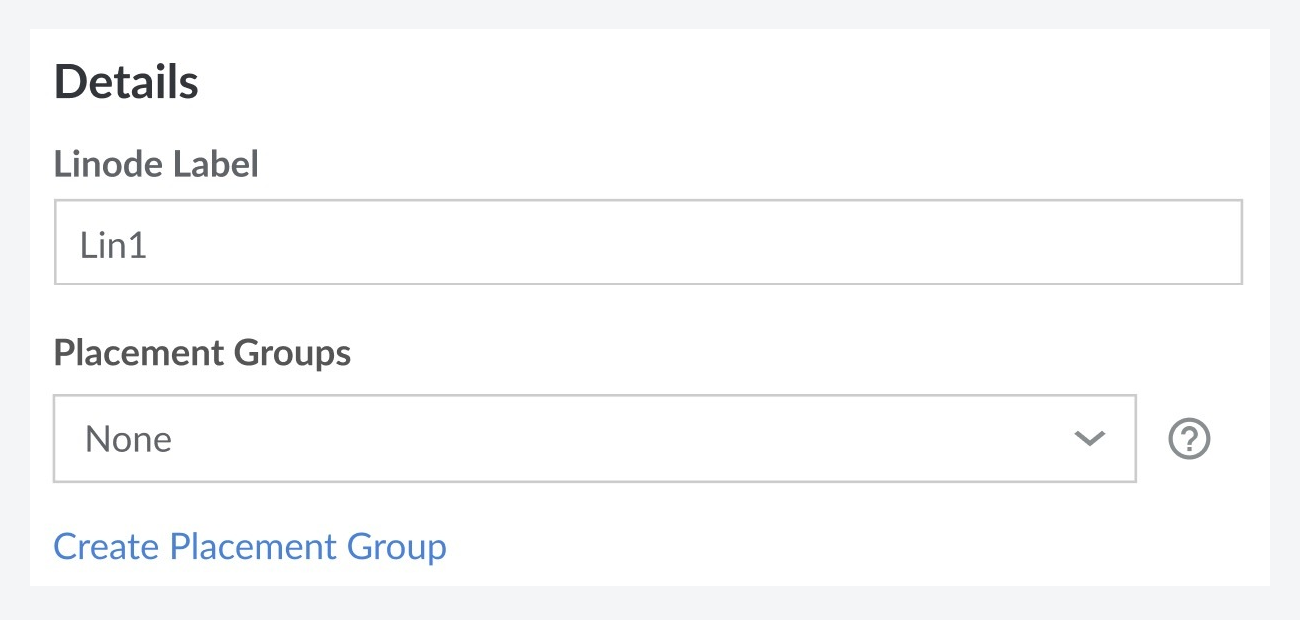Image resolution: width=1300 pixels, height=620 pixels.
Task: Click the Details section heading
Action: [x=126, y=82]
